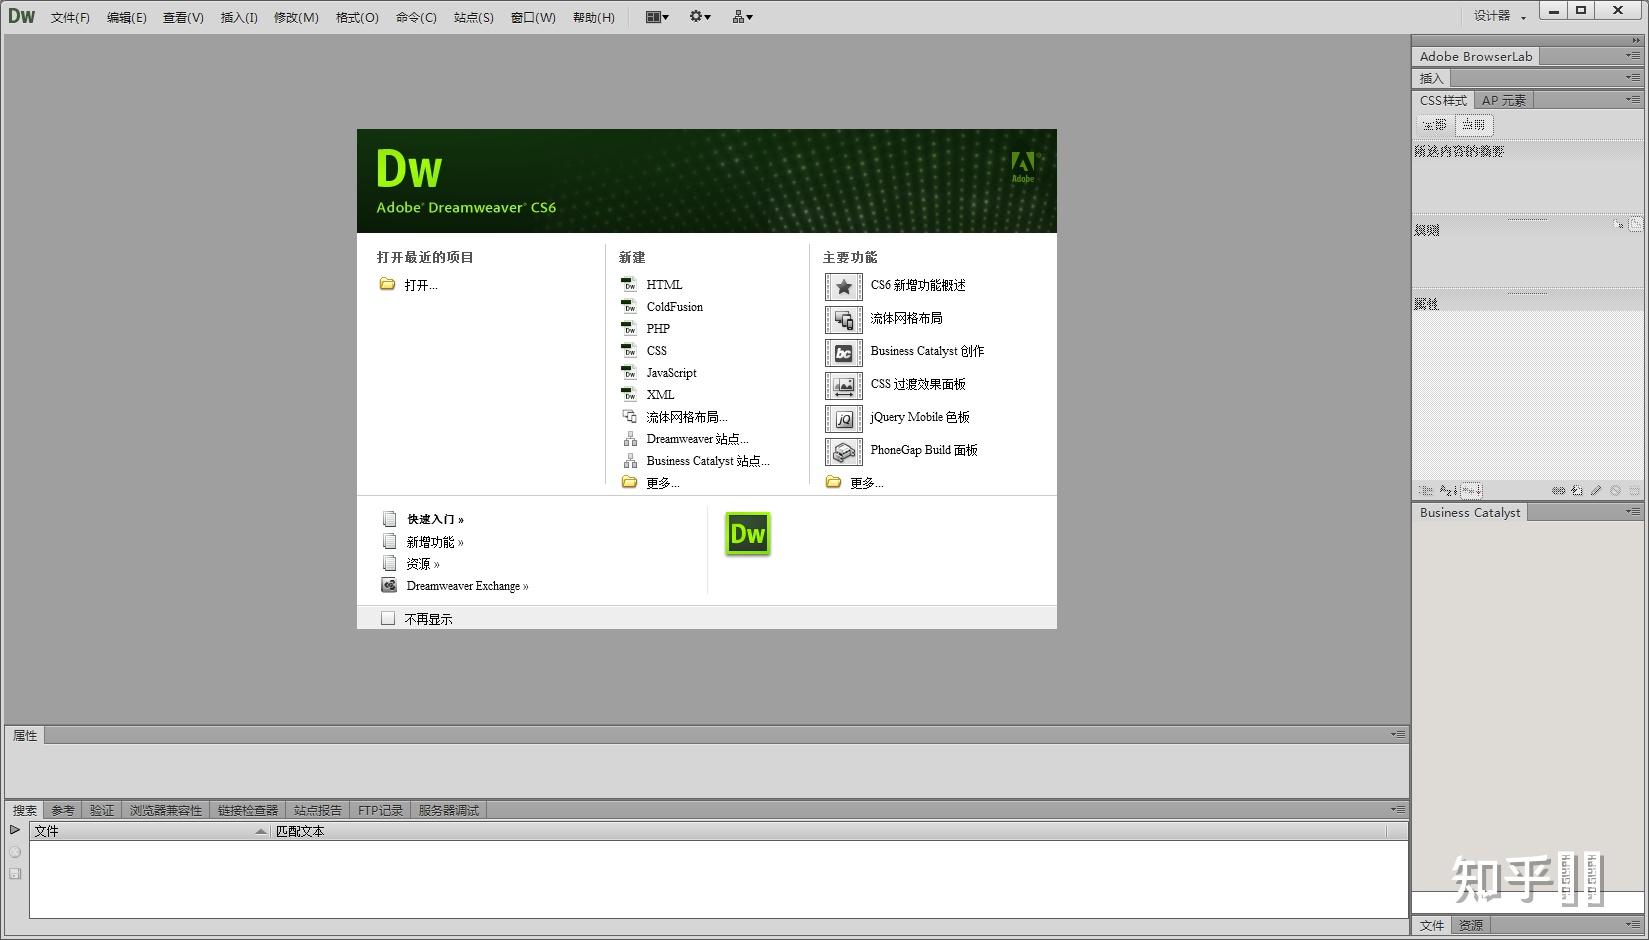Click the 快速入门 » link
This screenshot has height=940, width=1649.
(x=435, y=519)
